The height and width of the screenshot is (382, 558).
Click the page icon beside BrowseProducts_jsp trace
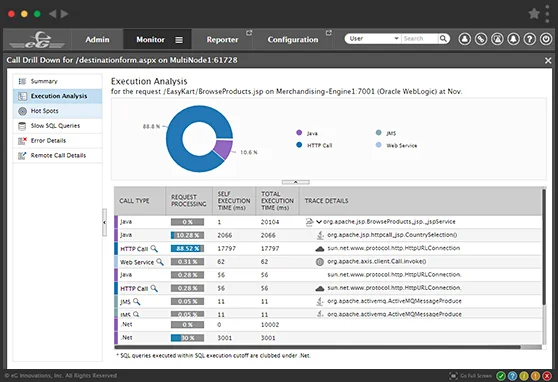[x=310, y=222]
